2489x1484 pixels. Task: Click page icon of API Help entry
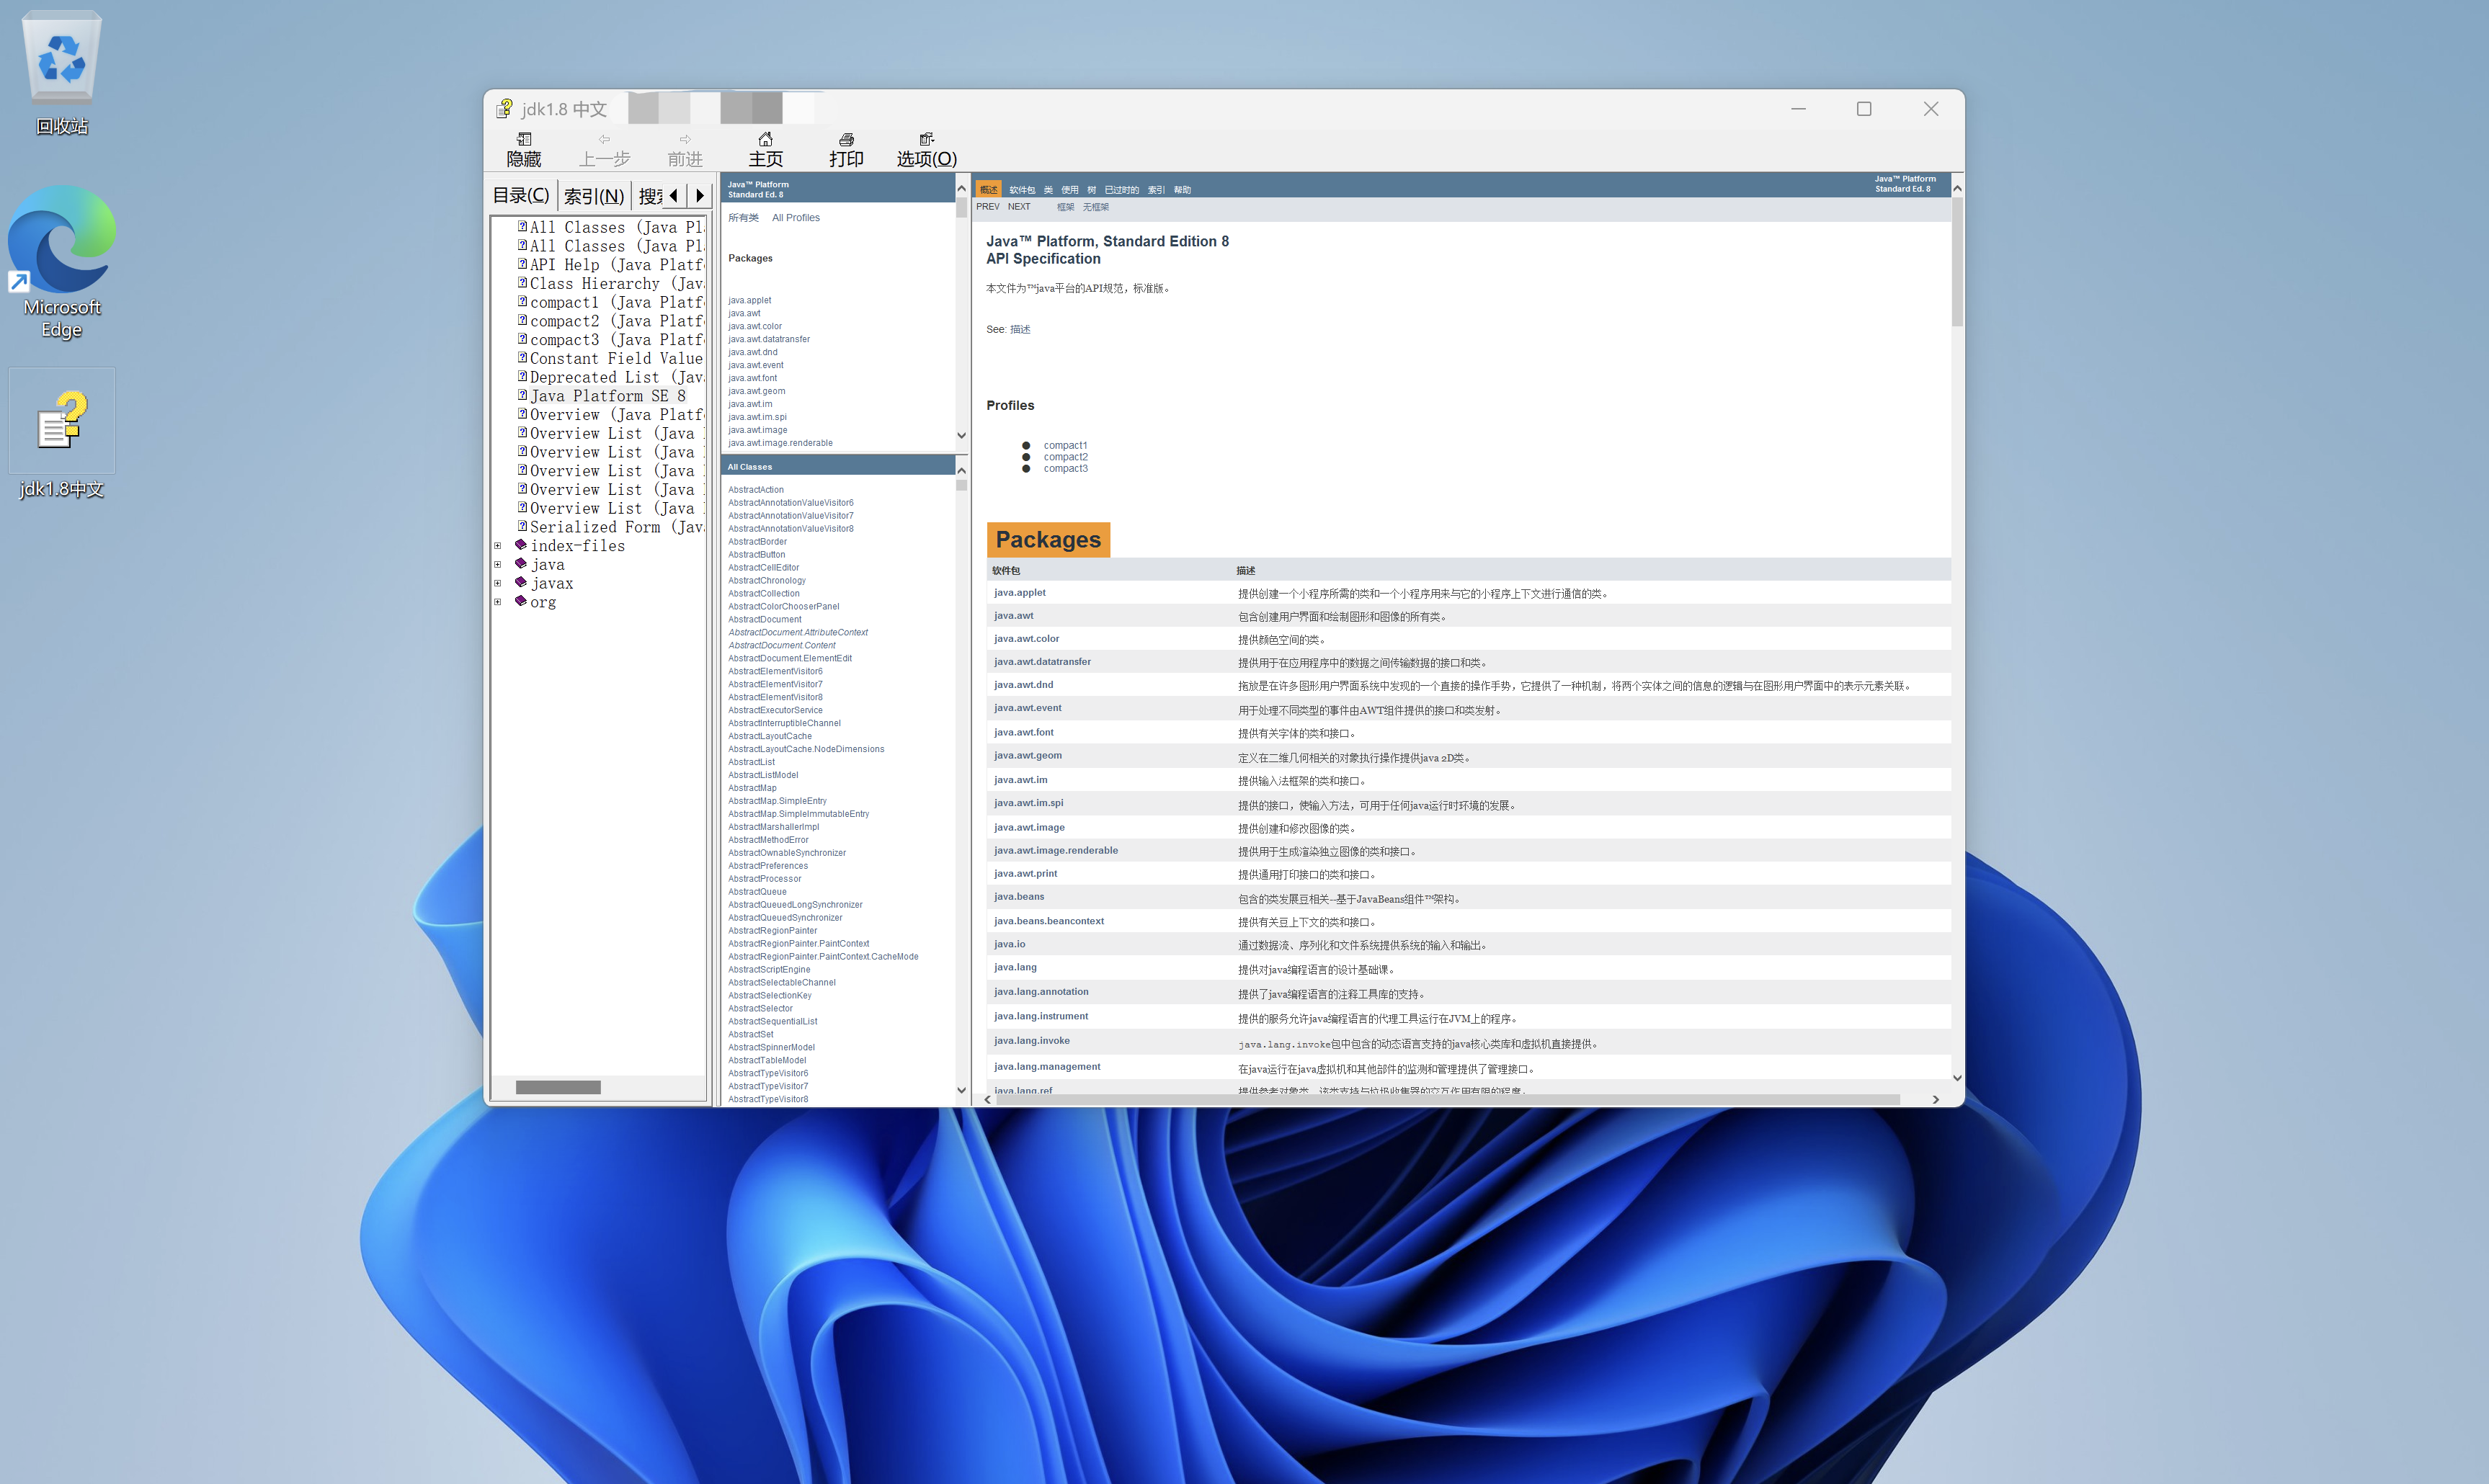click(x=522, y=264)
